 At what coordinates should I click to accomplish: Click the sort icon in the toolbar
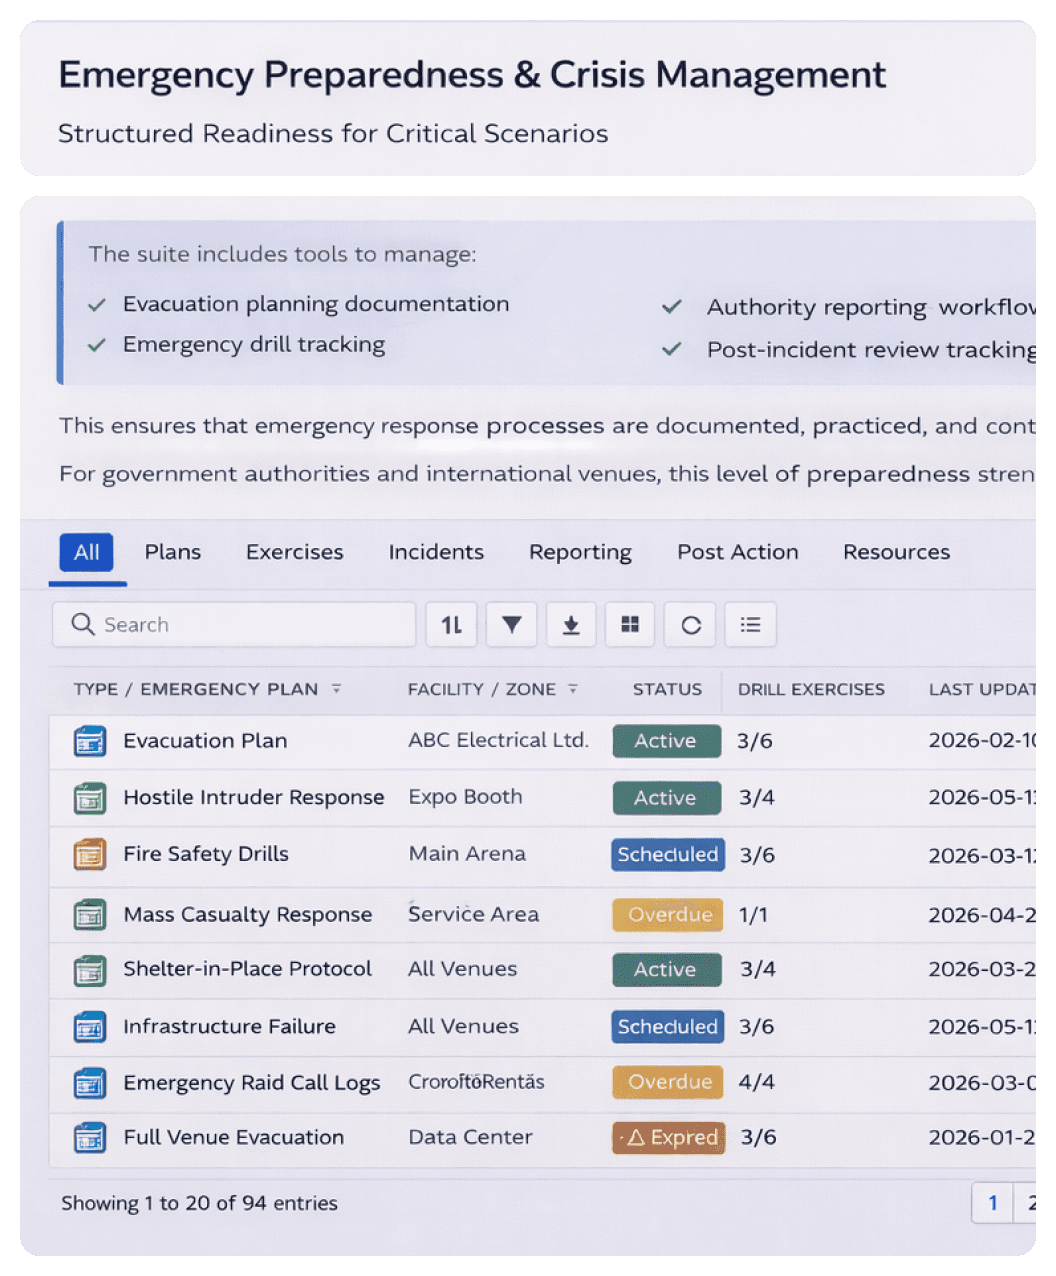pos(451,624)
